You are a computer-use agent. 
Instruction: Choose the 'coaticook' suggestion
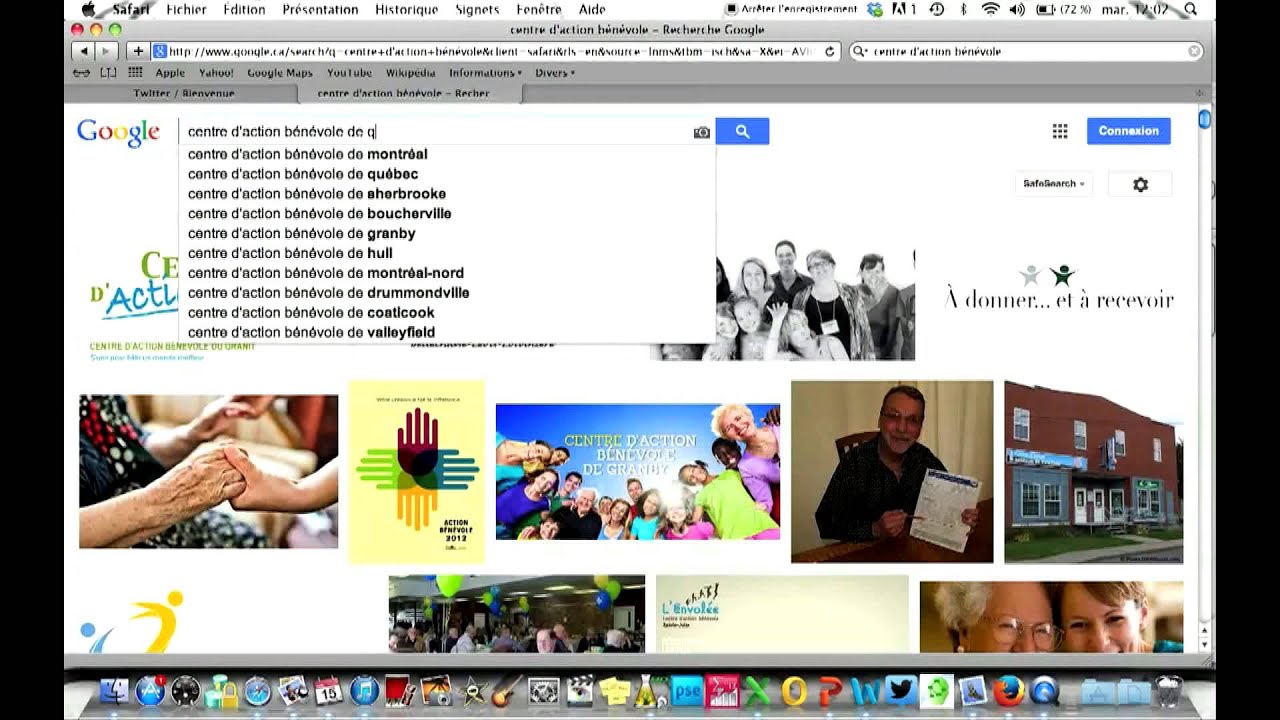coord(448,313)
